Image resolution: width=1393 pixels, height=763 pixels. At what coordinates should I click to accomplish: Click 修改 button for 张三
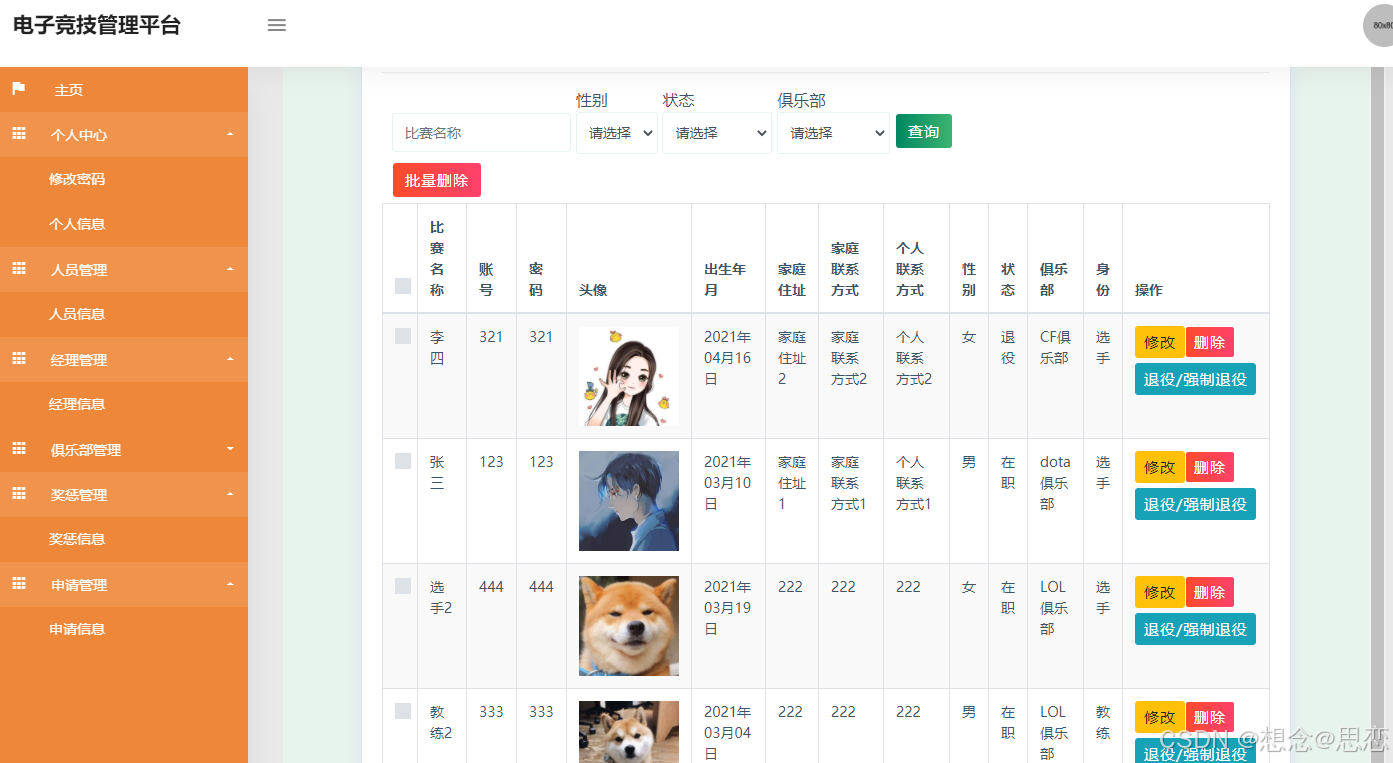coord(1160,467)
